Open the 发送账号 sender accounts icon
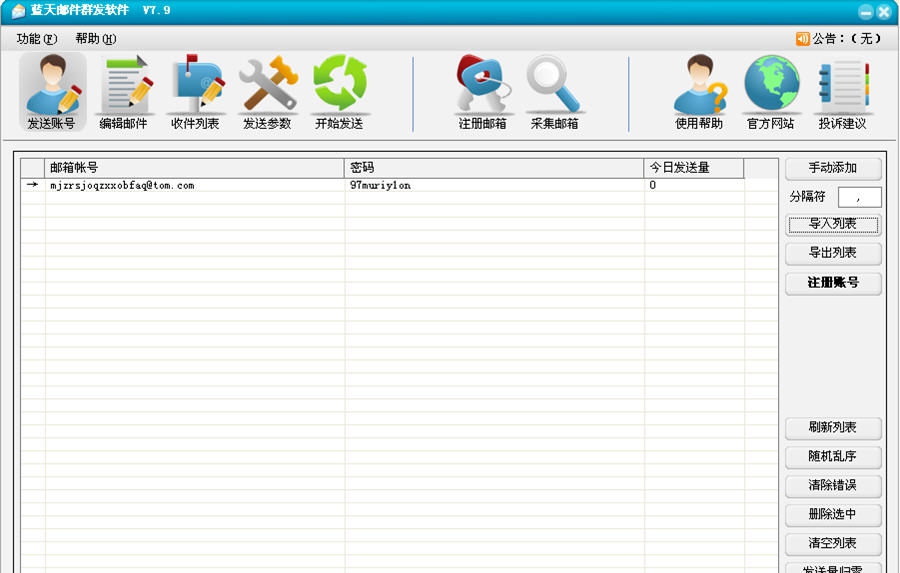Image resolution: width=900 pixels, height=573 pixels. click(52, 92)
